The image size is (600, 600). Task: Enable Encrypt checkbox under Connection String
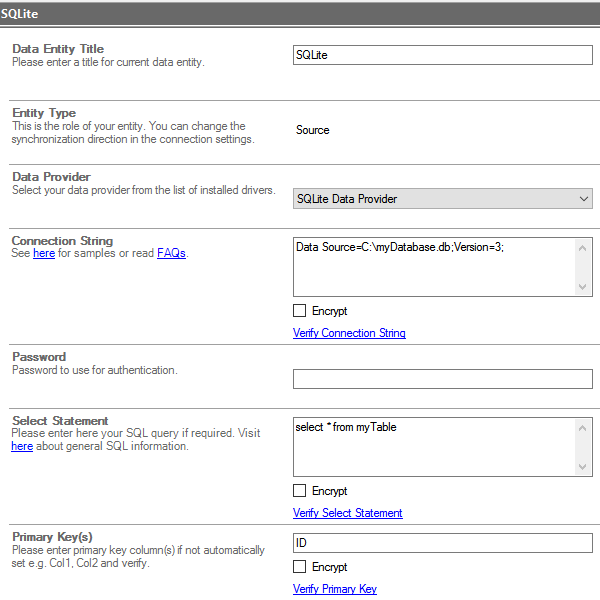coord(300,311)
